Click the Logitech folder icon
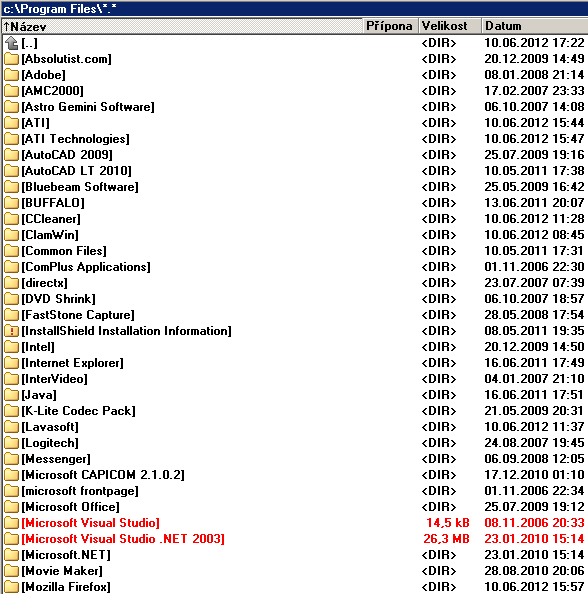This screenshot has height=594, width=588. 12,443
